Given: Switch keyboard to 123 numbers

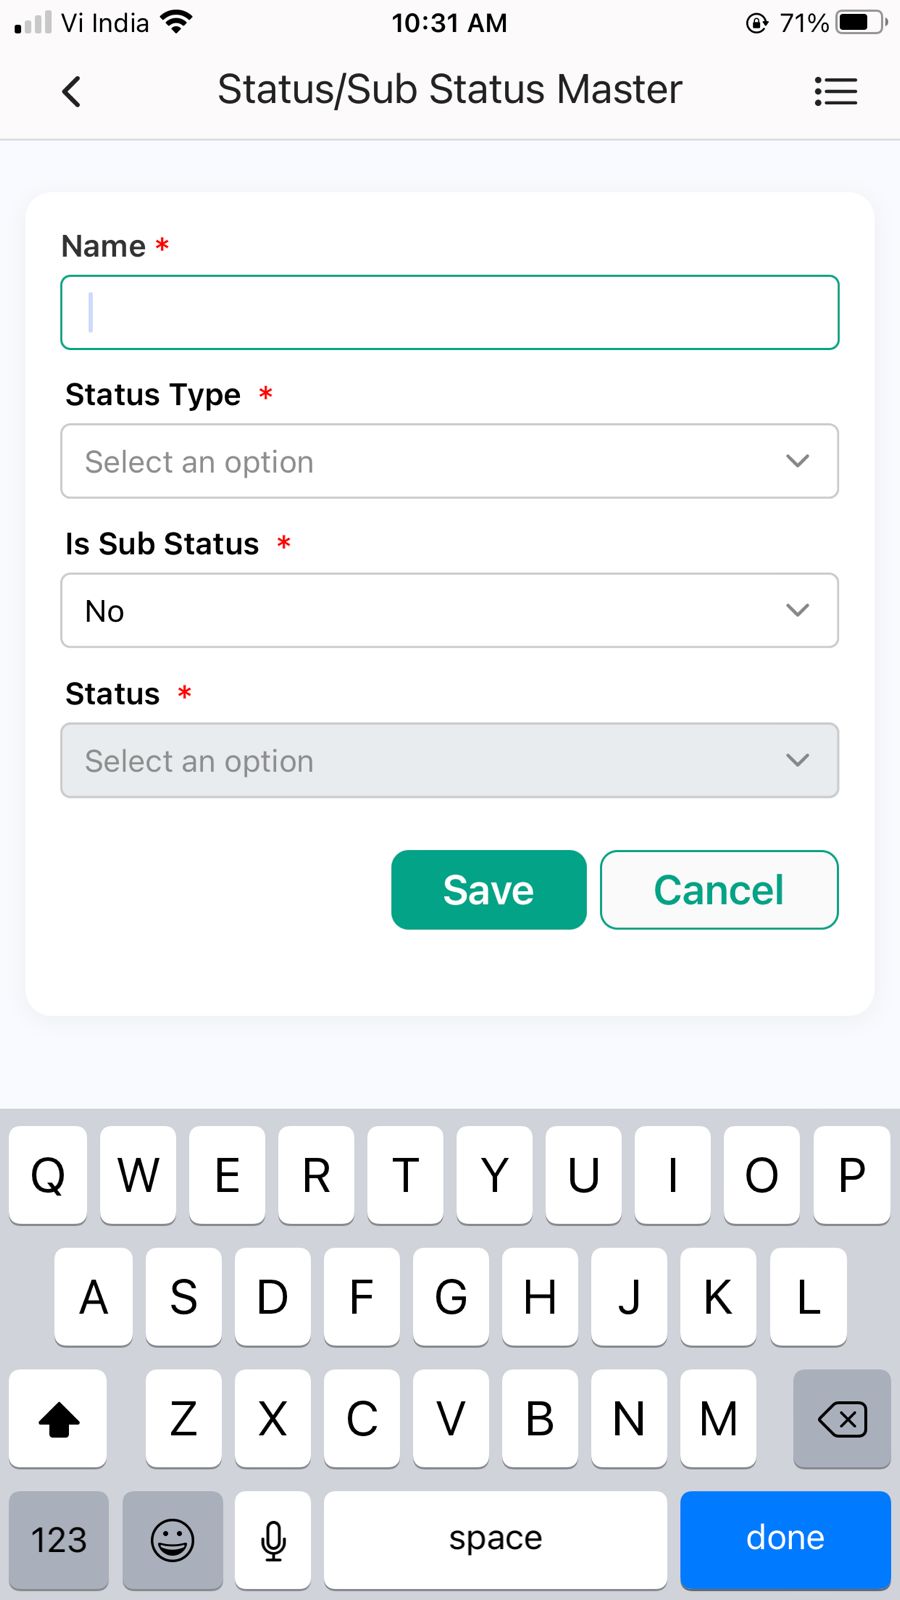Looking at the screenshot, I should click(59, 1540).
